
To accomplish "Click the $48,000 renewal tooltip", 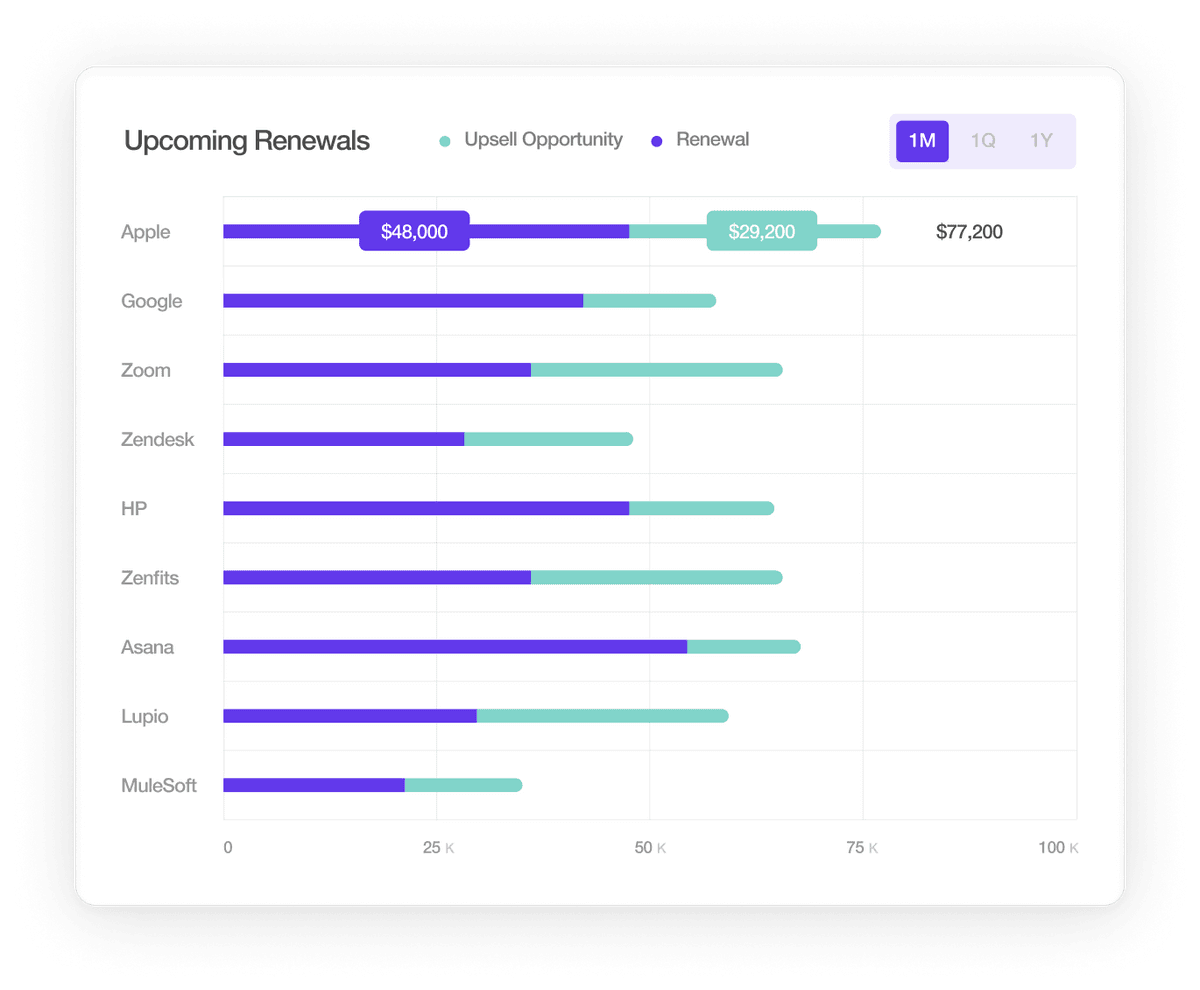I will (414, 231).
